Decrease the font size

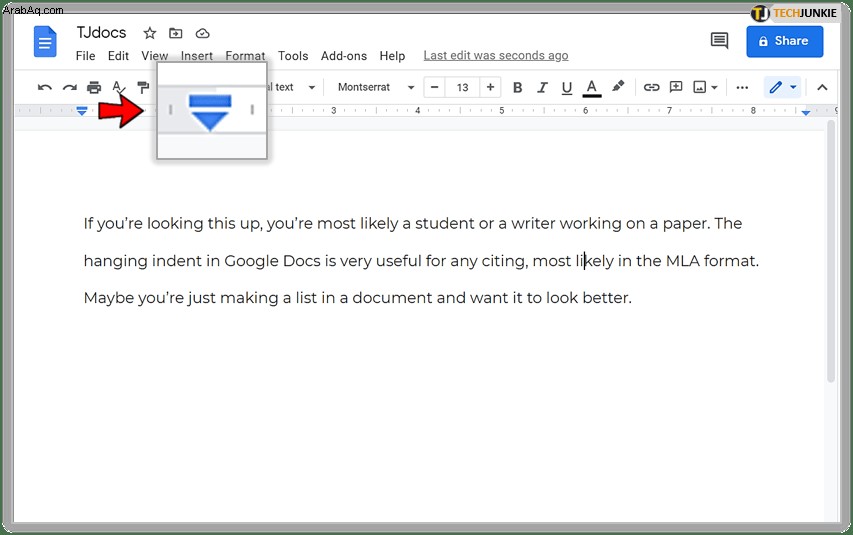pos(434,87)
